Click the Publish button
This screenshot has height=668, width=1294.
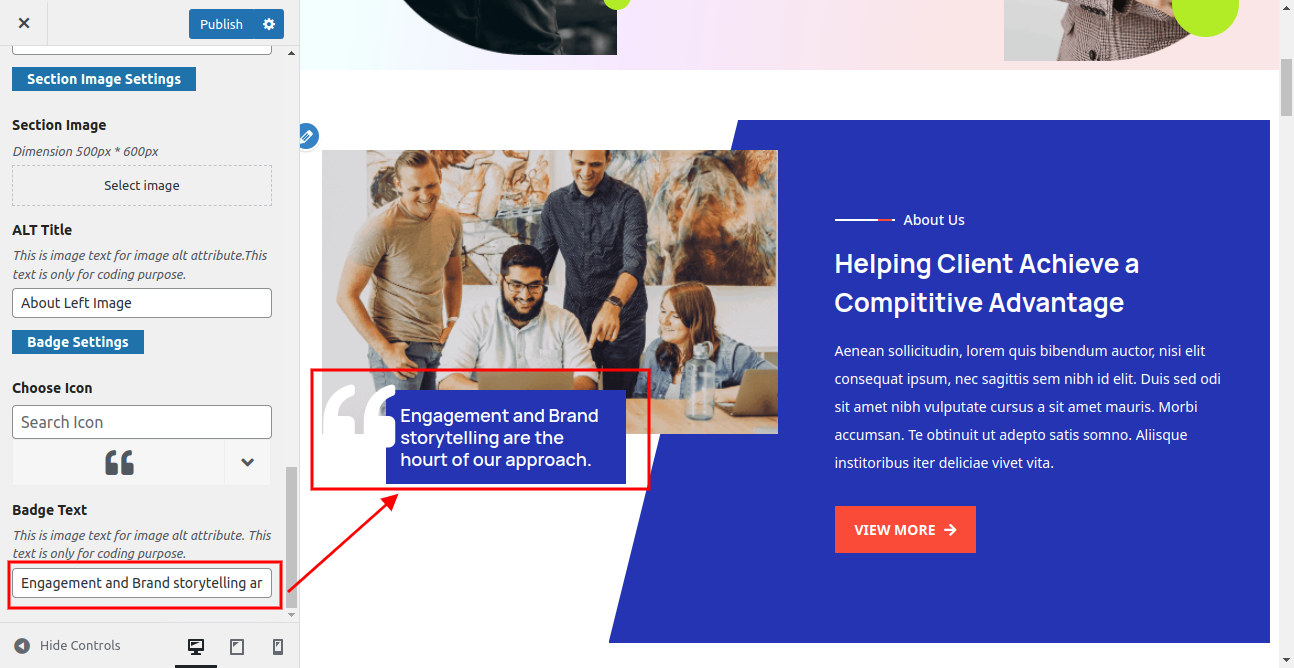(221, 24)
